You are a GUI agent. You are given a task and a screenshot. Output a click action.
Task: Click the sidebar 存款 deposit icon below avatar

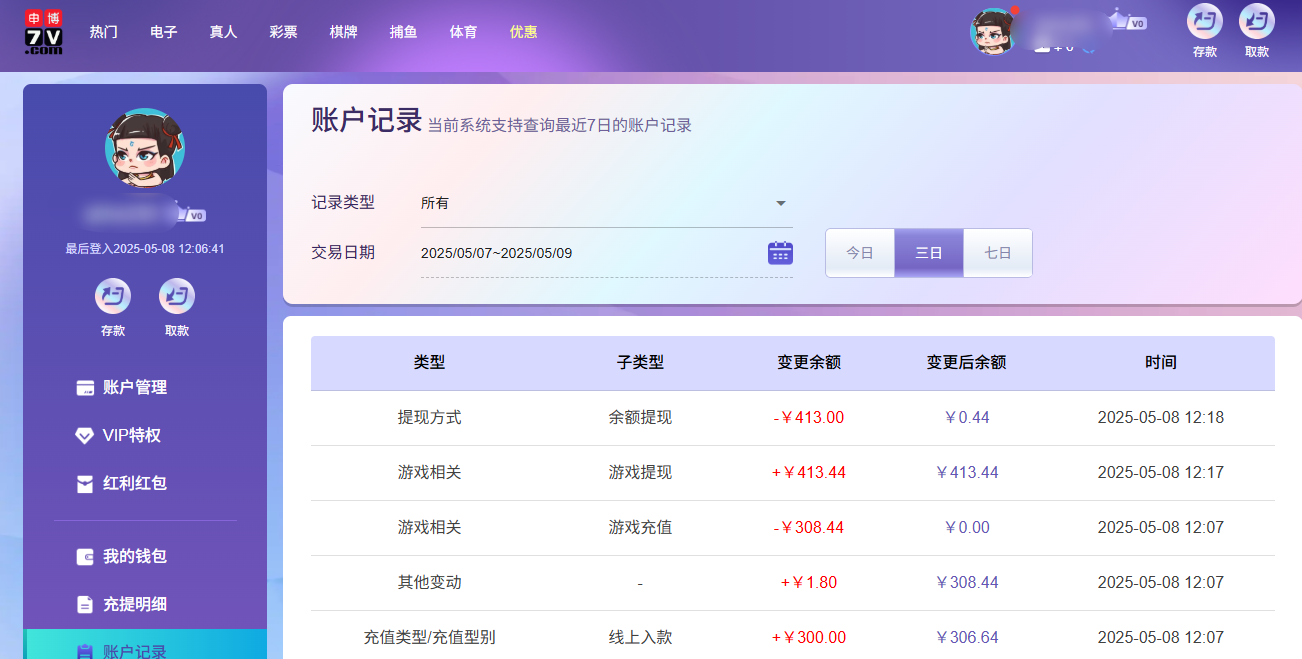(112, 295)
